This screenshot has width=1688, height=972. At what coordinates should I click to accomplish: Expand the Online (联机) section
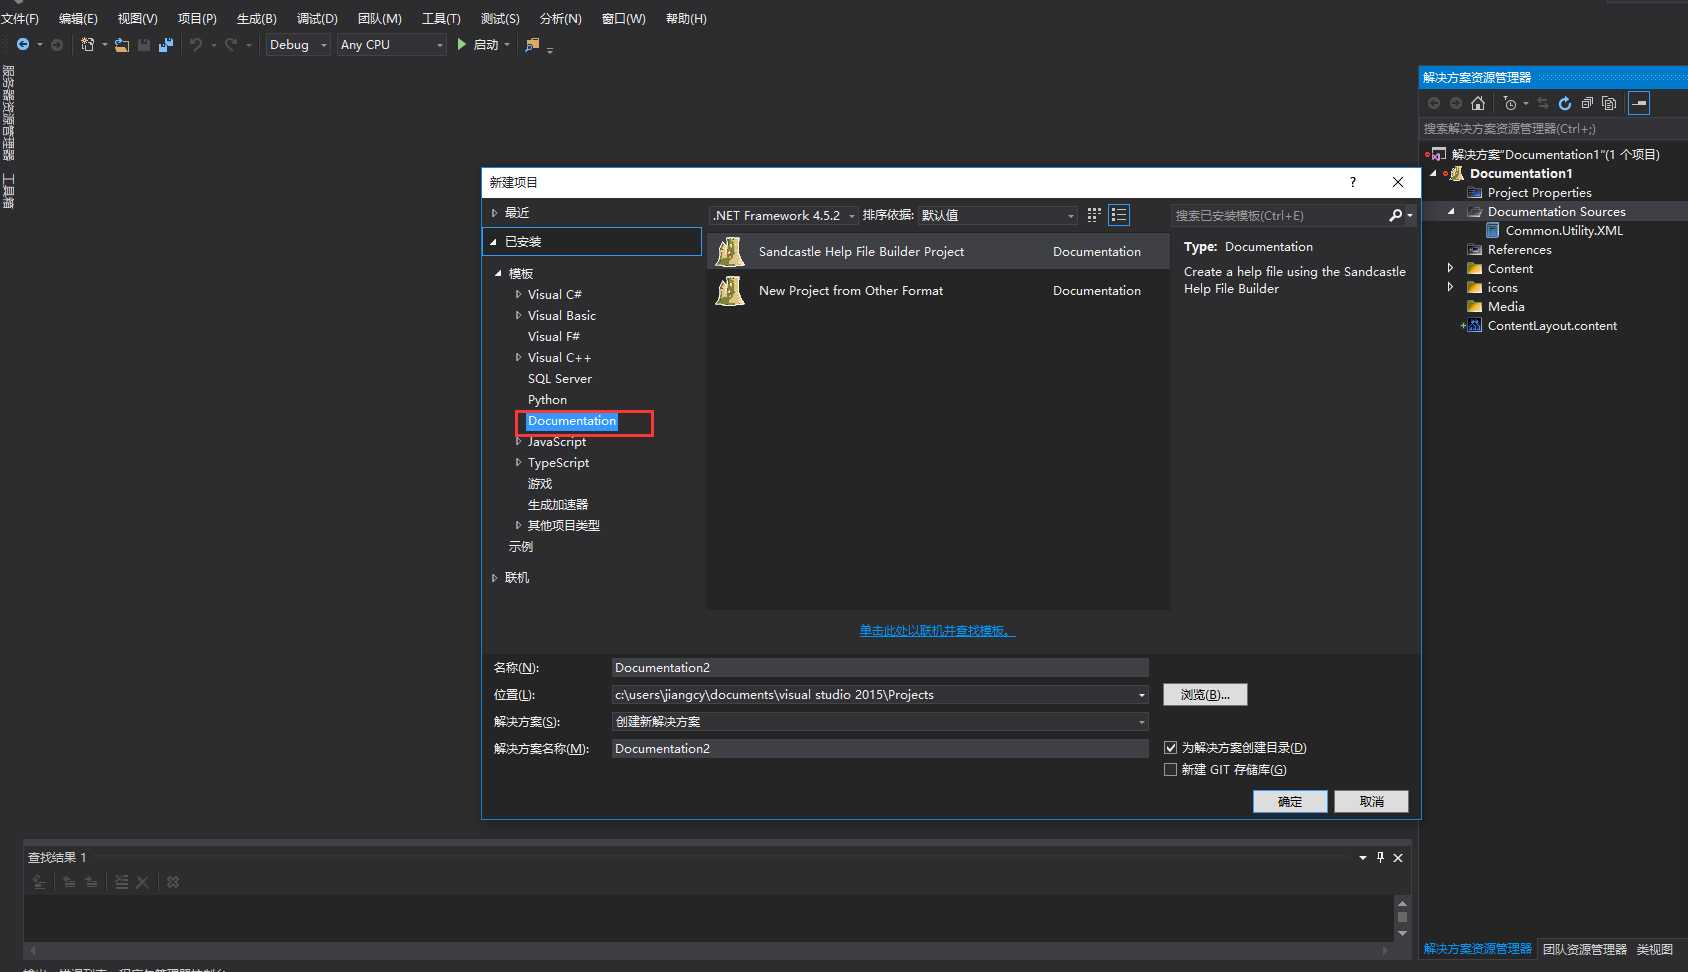494,578
